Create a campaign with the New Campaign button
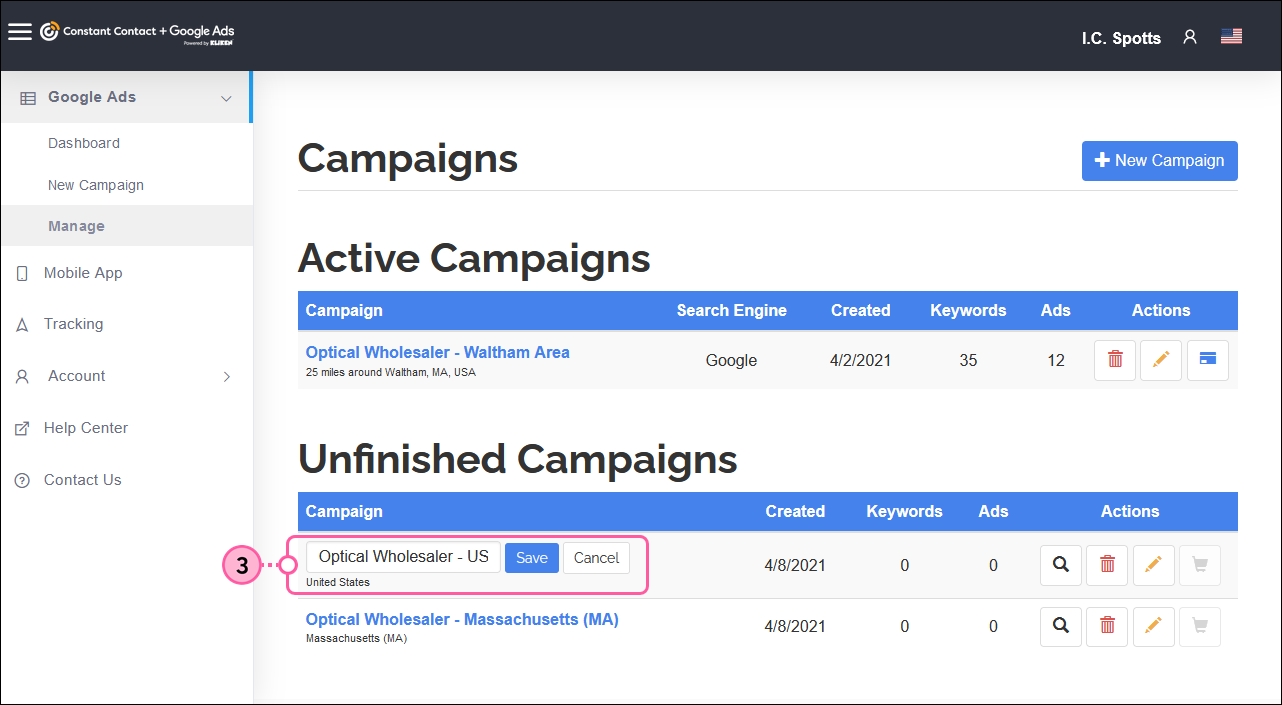 (x=1159, y=160)
